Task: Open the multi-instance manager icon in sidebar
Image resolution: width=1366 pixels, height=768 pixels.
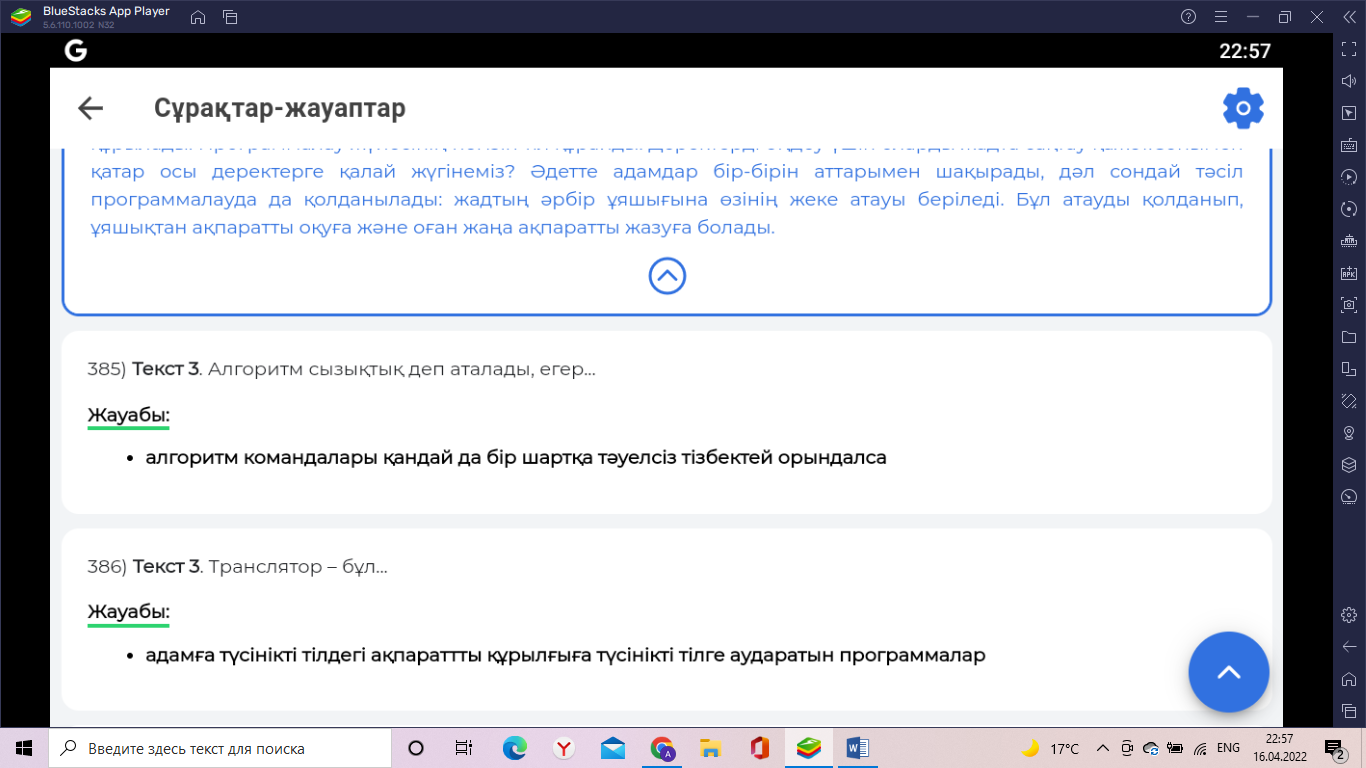Action: [1348, 241]
